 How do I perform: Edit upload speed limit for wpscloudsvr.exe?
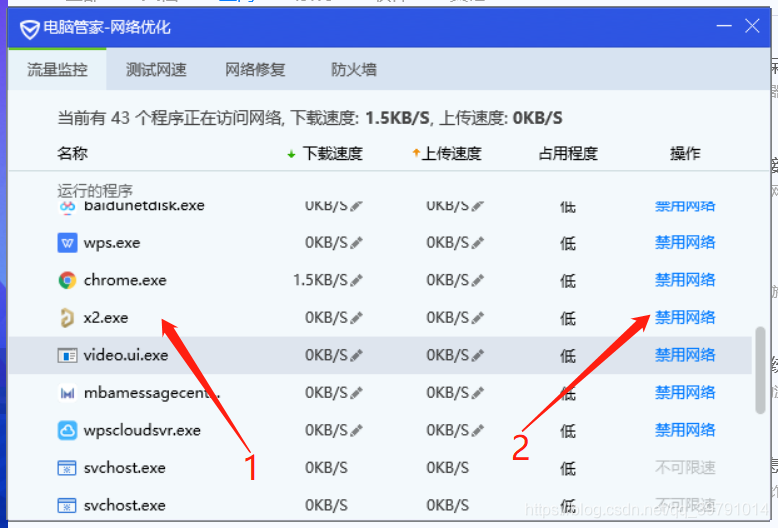click(478, 430)
